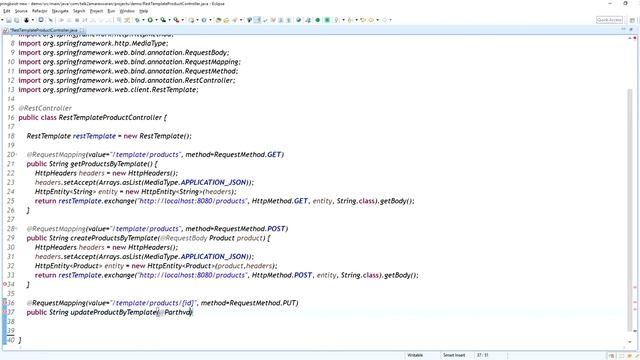Click the New Java Class icon

pos(204,20)
